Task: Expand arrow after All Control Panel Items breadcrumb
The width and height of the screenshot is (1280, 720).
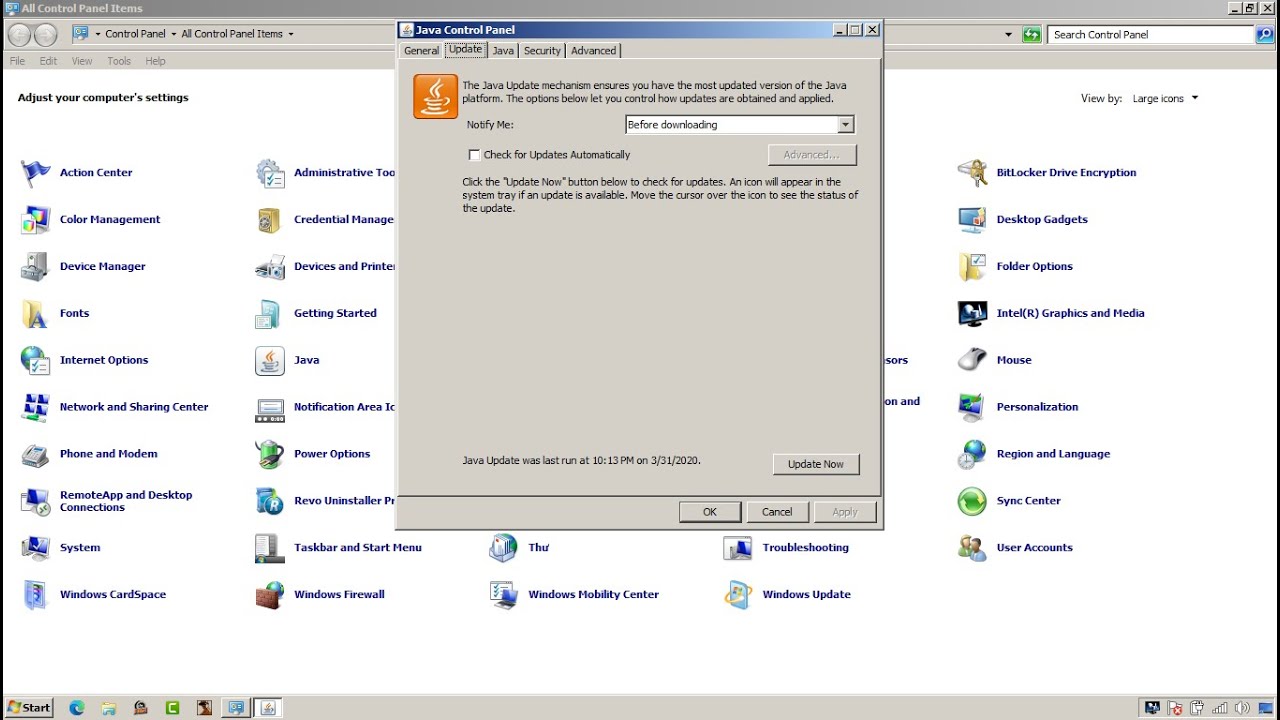Action: click(291, 34)
